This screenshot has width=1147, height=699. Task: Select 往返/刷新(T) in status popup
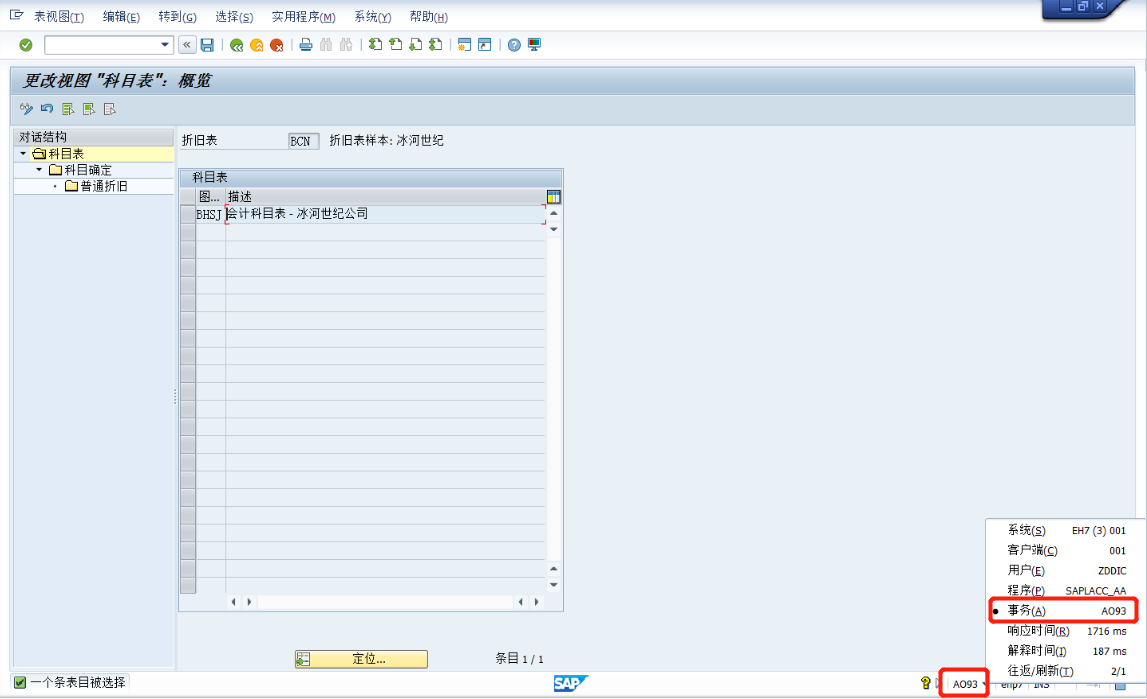click(1066, 670)
